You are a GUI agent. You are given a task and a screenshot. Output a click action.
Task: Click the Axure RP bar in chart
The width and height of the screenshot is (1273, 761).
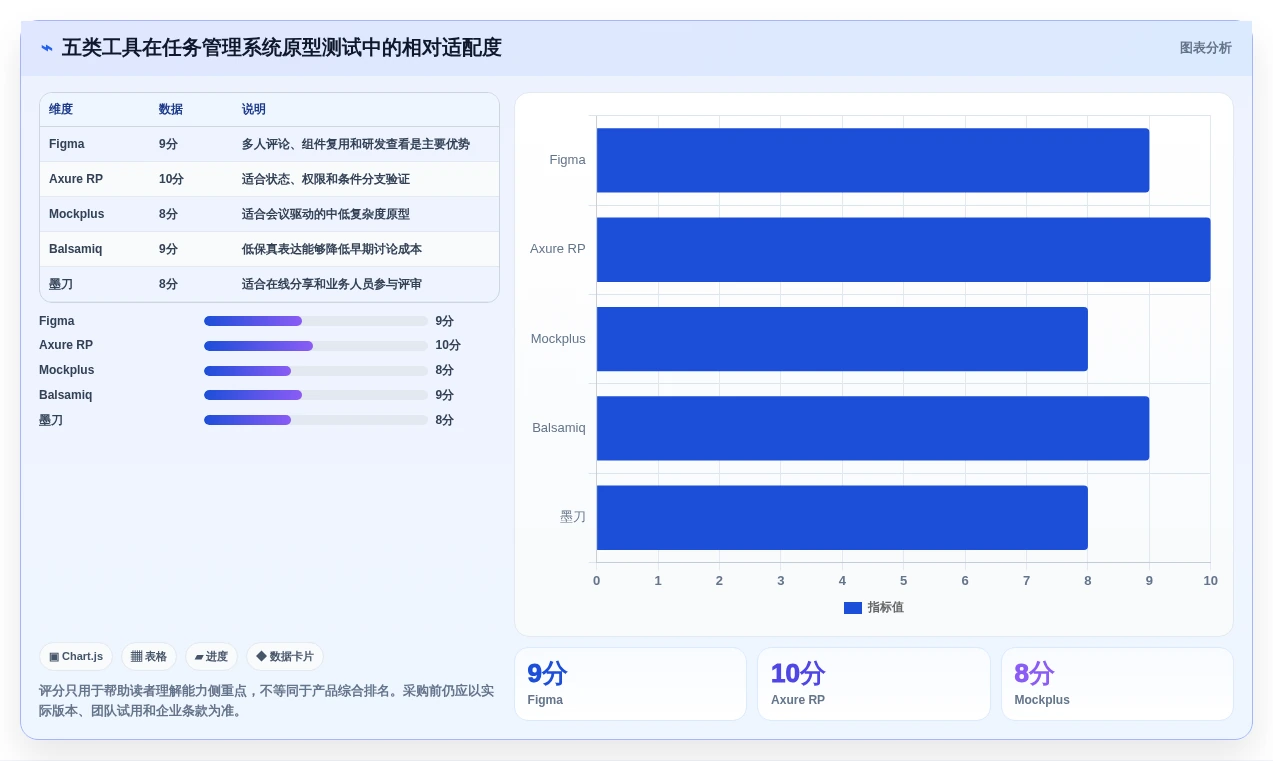click(903, 249)
